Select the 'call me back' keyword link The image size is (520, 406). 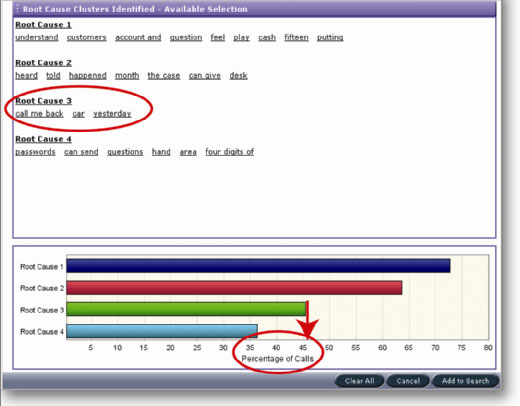(x=39, y=114)
